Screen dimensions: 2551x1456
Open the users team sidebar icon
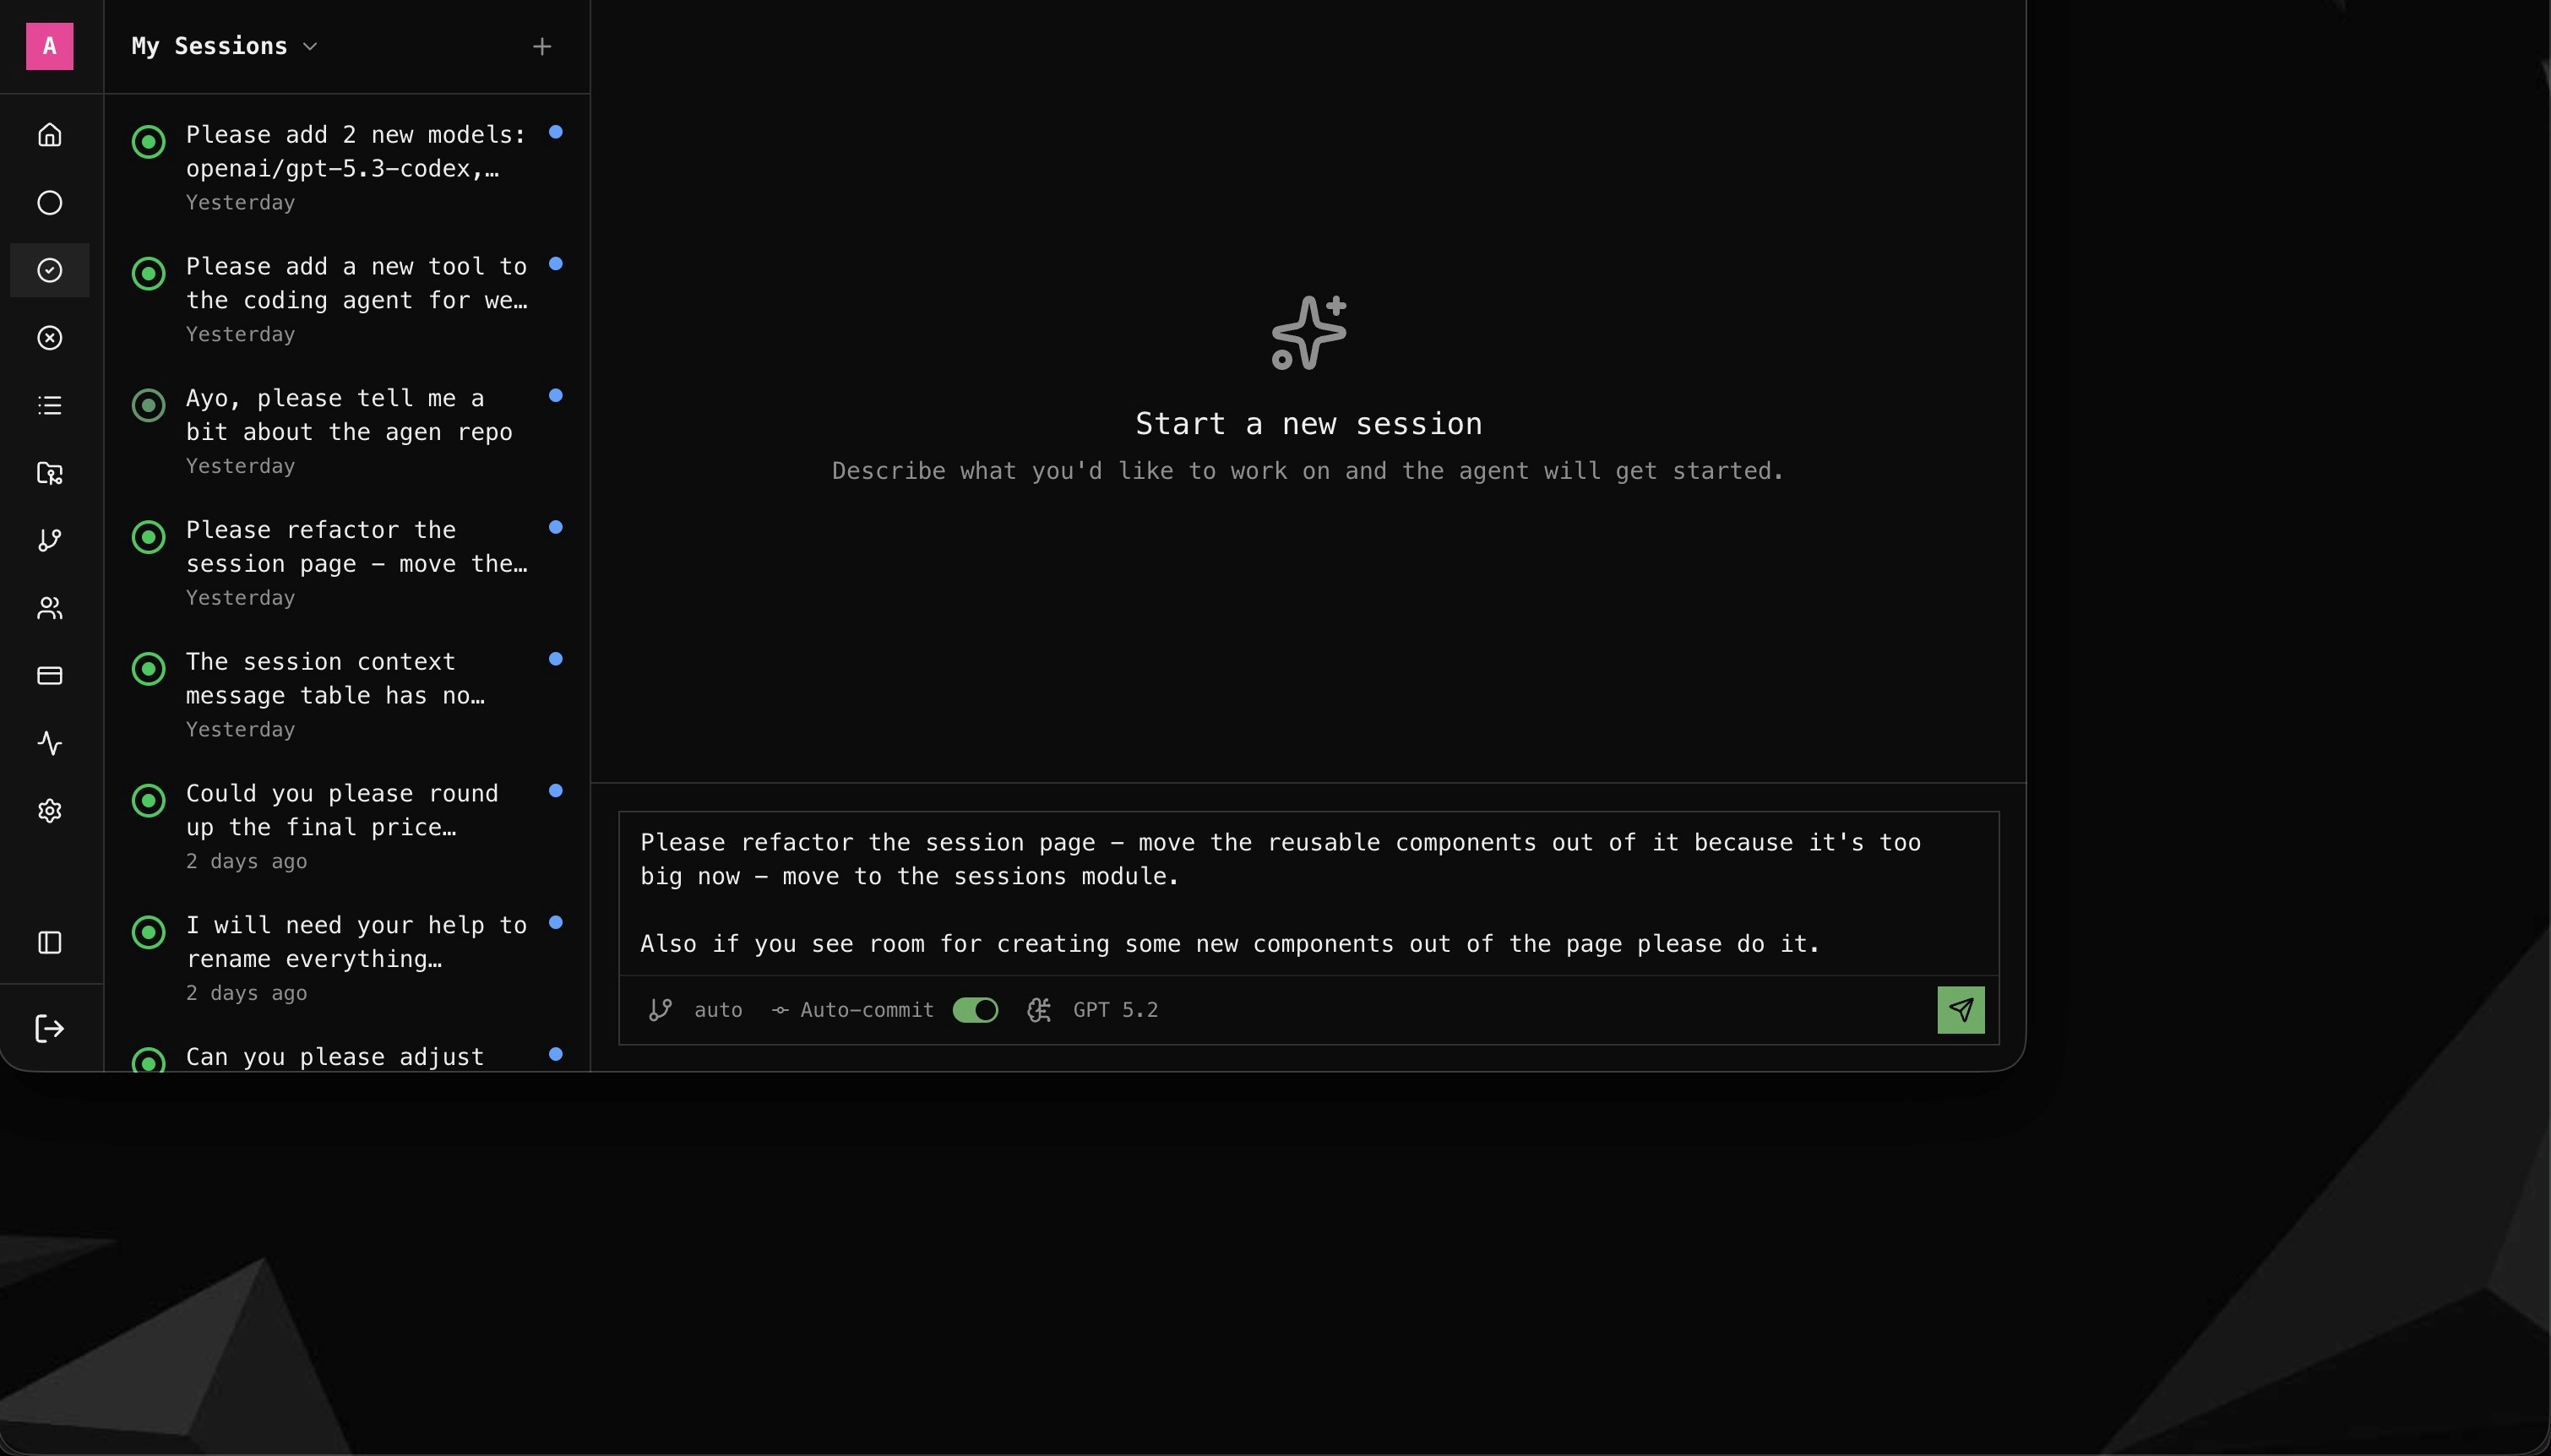point(50,608)
